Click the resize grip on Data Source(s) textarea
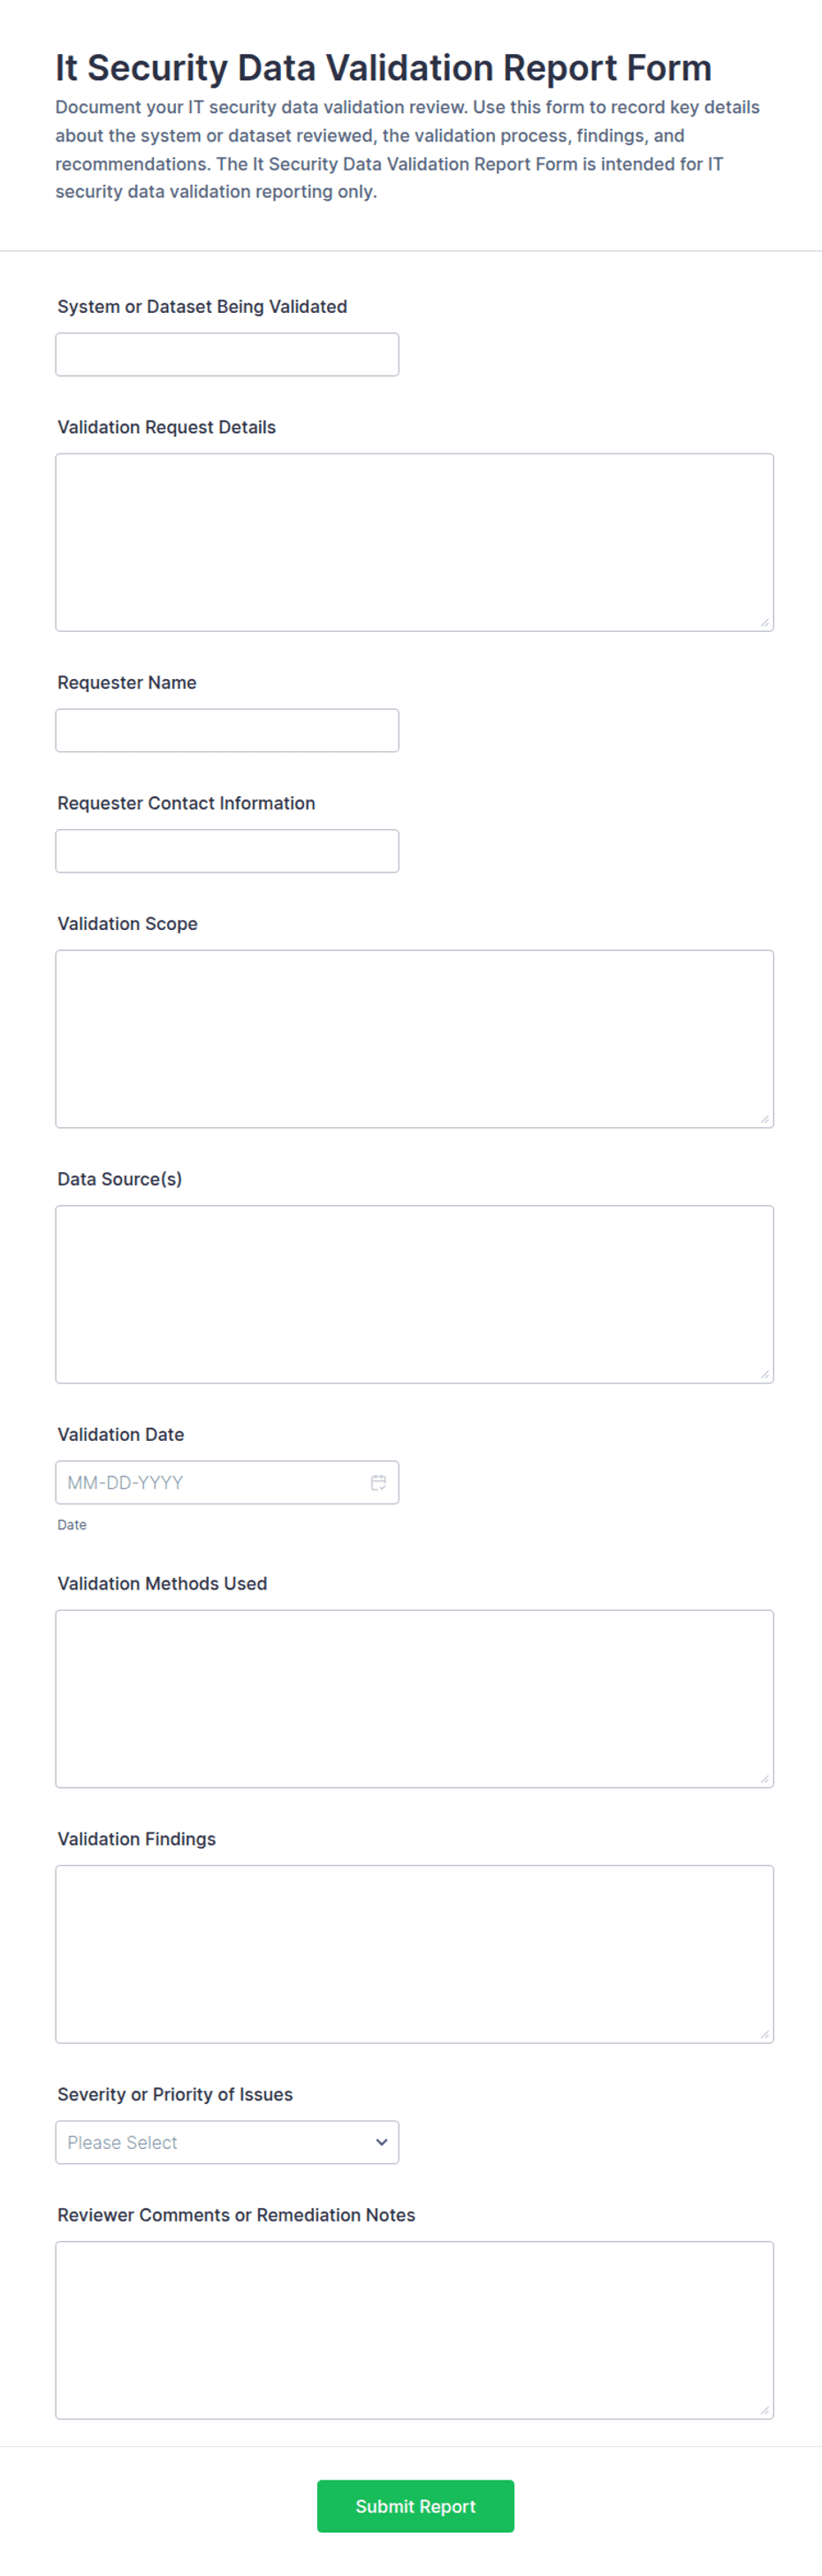 point(765,1374)
